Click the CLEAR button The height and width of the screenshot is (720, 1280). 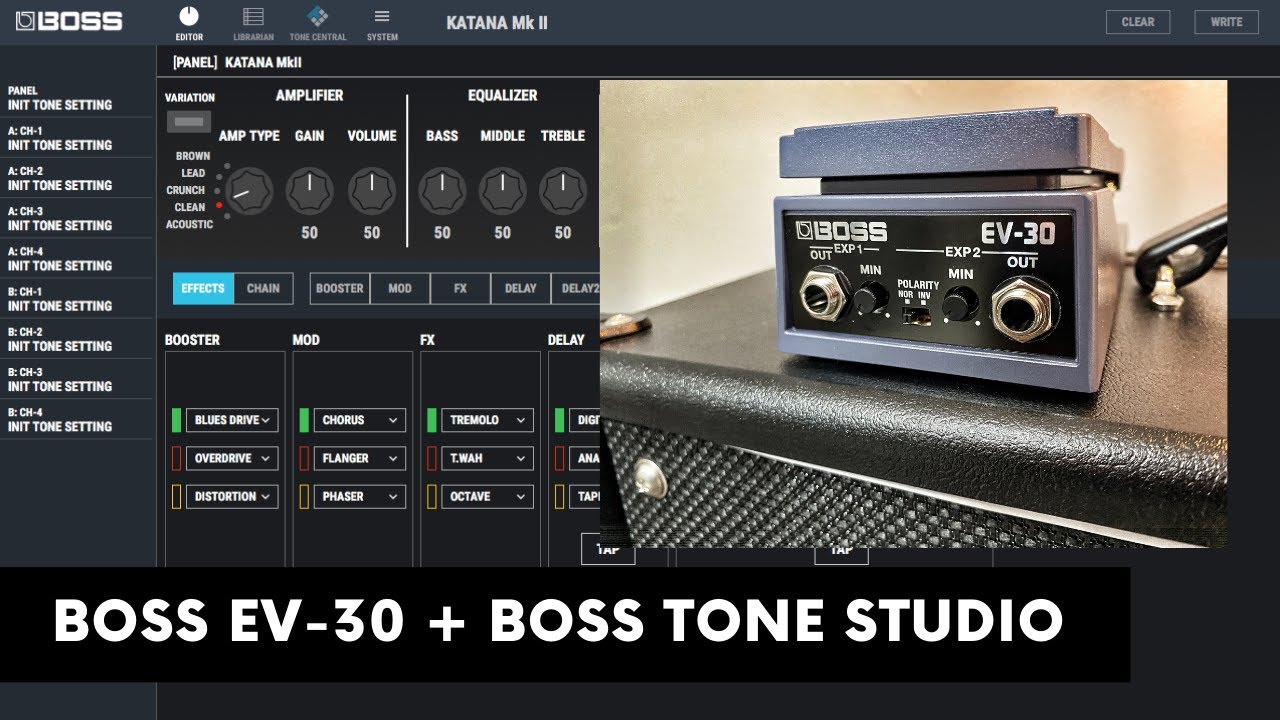pos(1138,21)
